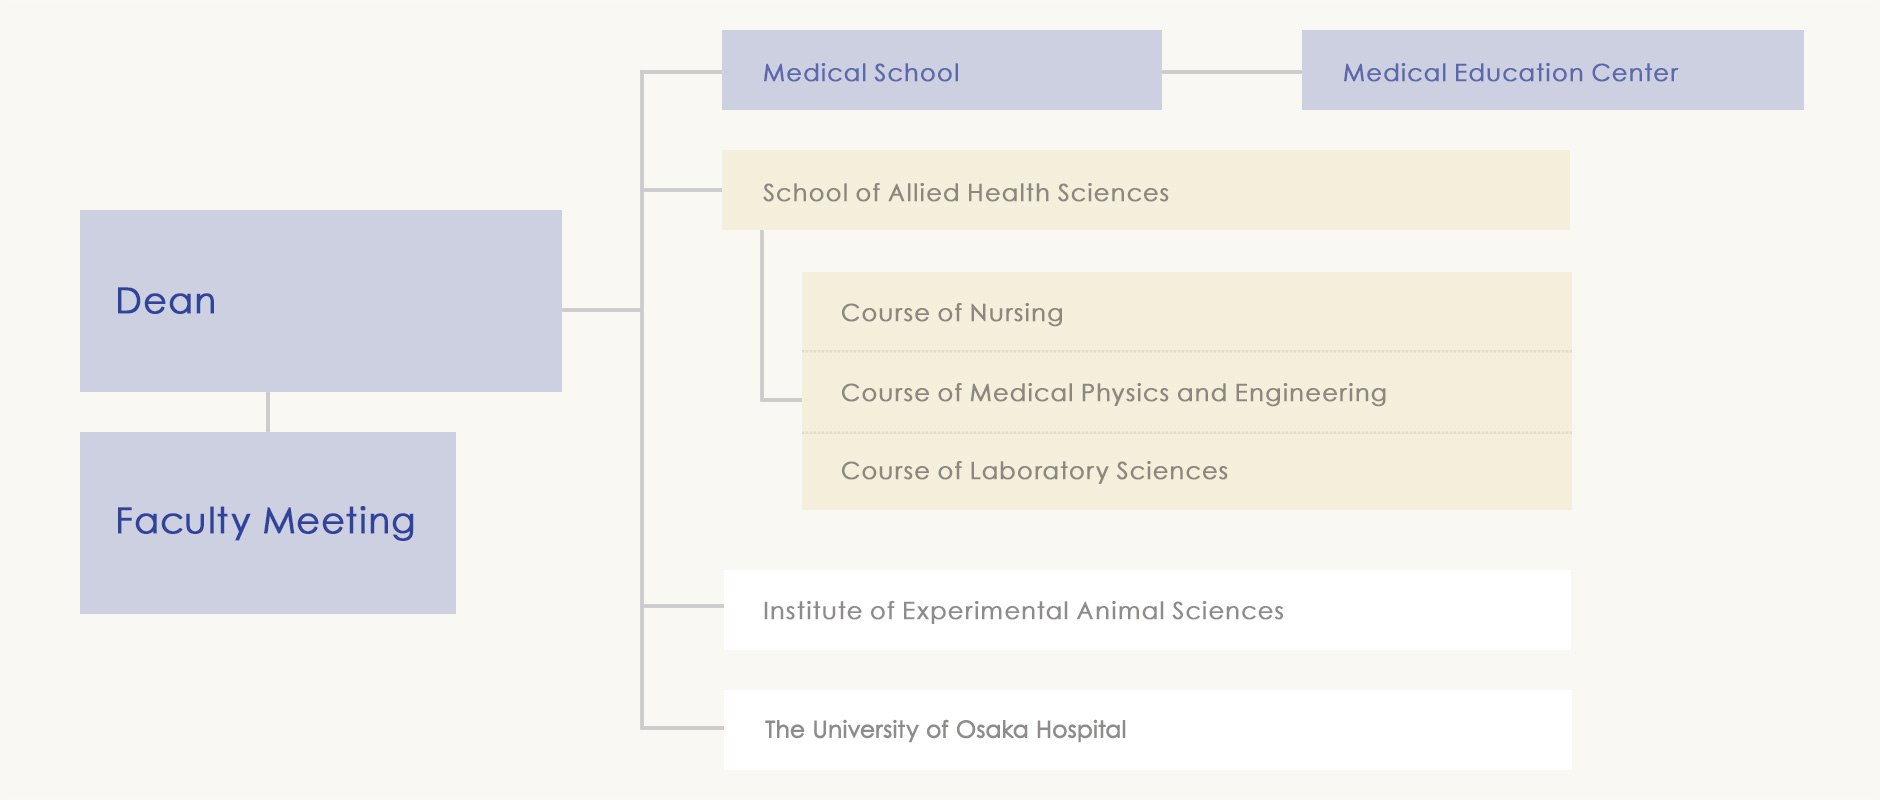Viewport: 1880px width, 800px height.
Task: Select the Faculty Meeting box
Action: pos(267,522)
